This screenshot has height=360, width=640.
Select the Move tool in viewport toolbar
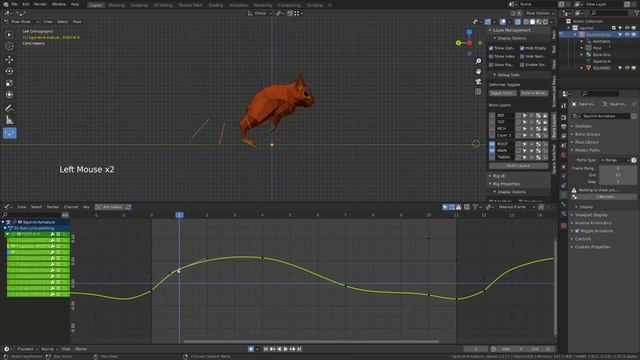click(9, 60)
